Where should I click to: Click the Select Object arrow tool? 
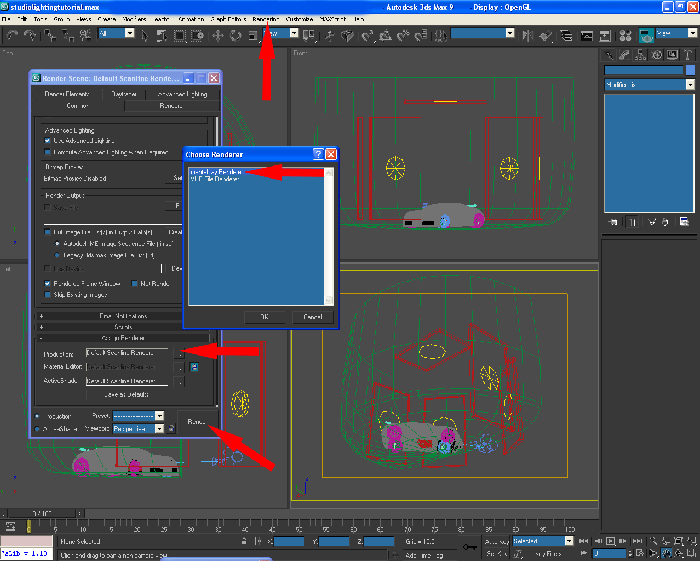(x=146, y=34)
